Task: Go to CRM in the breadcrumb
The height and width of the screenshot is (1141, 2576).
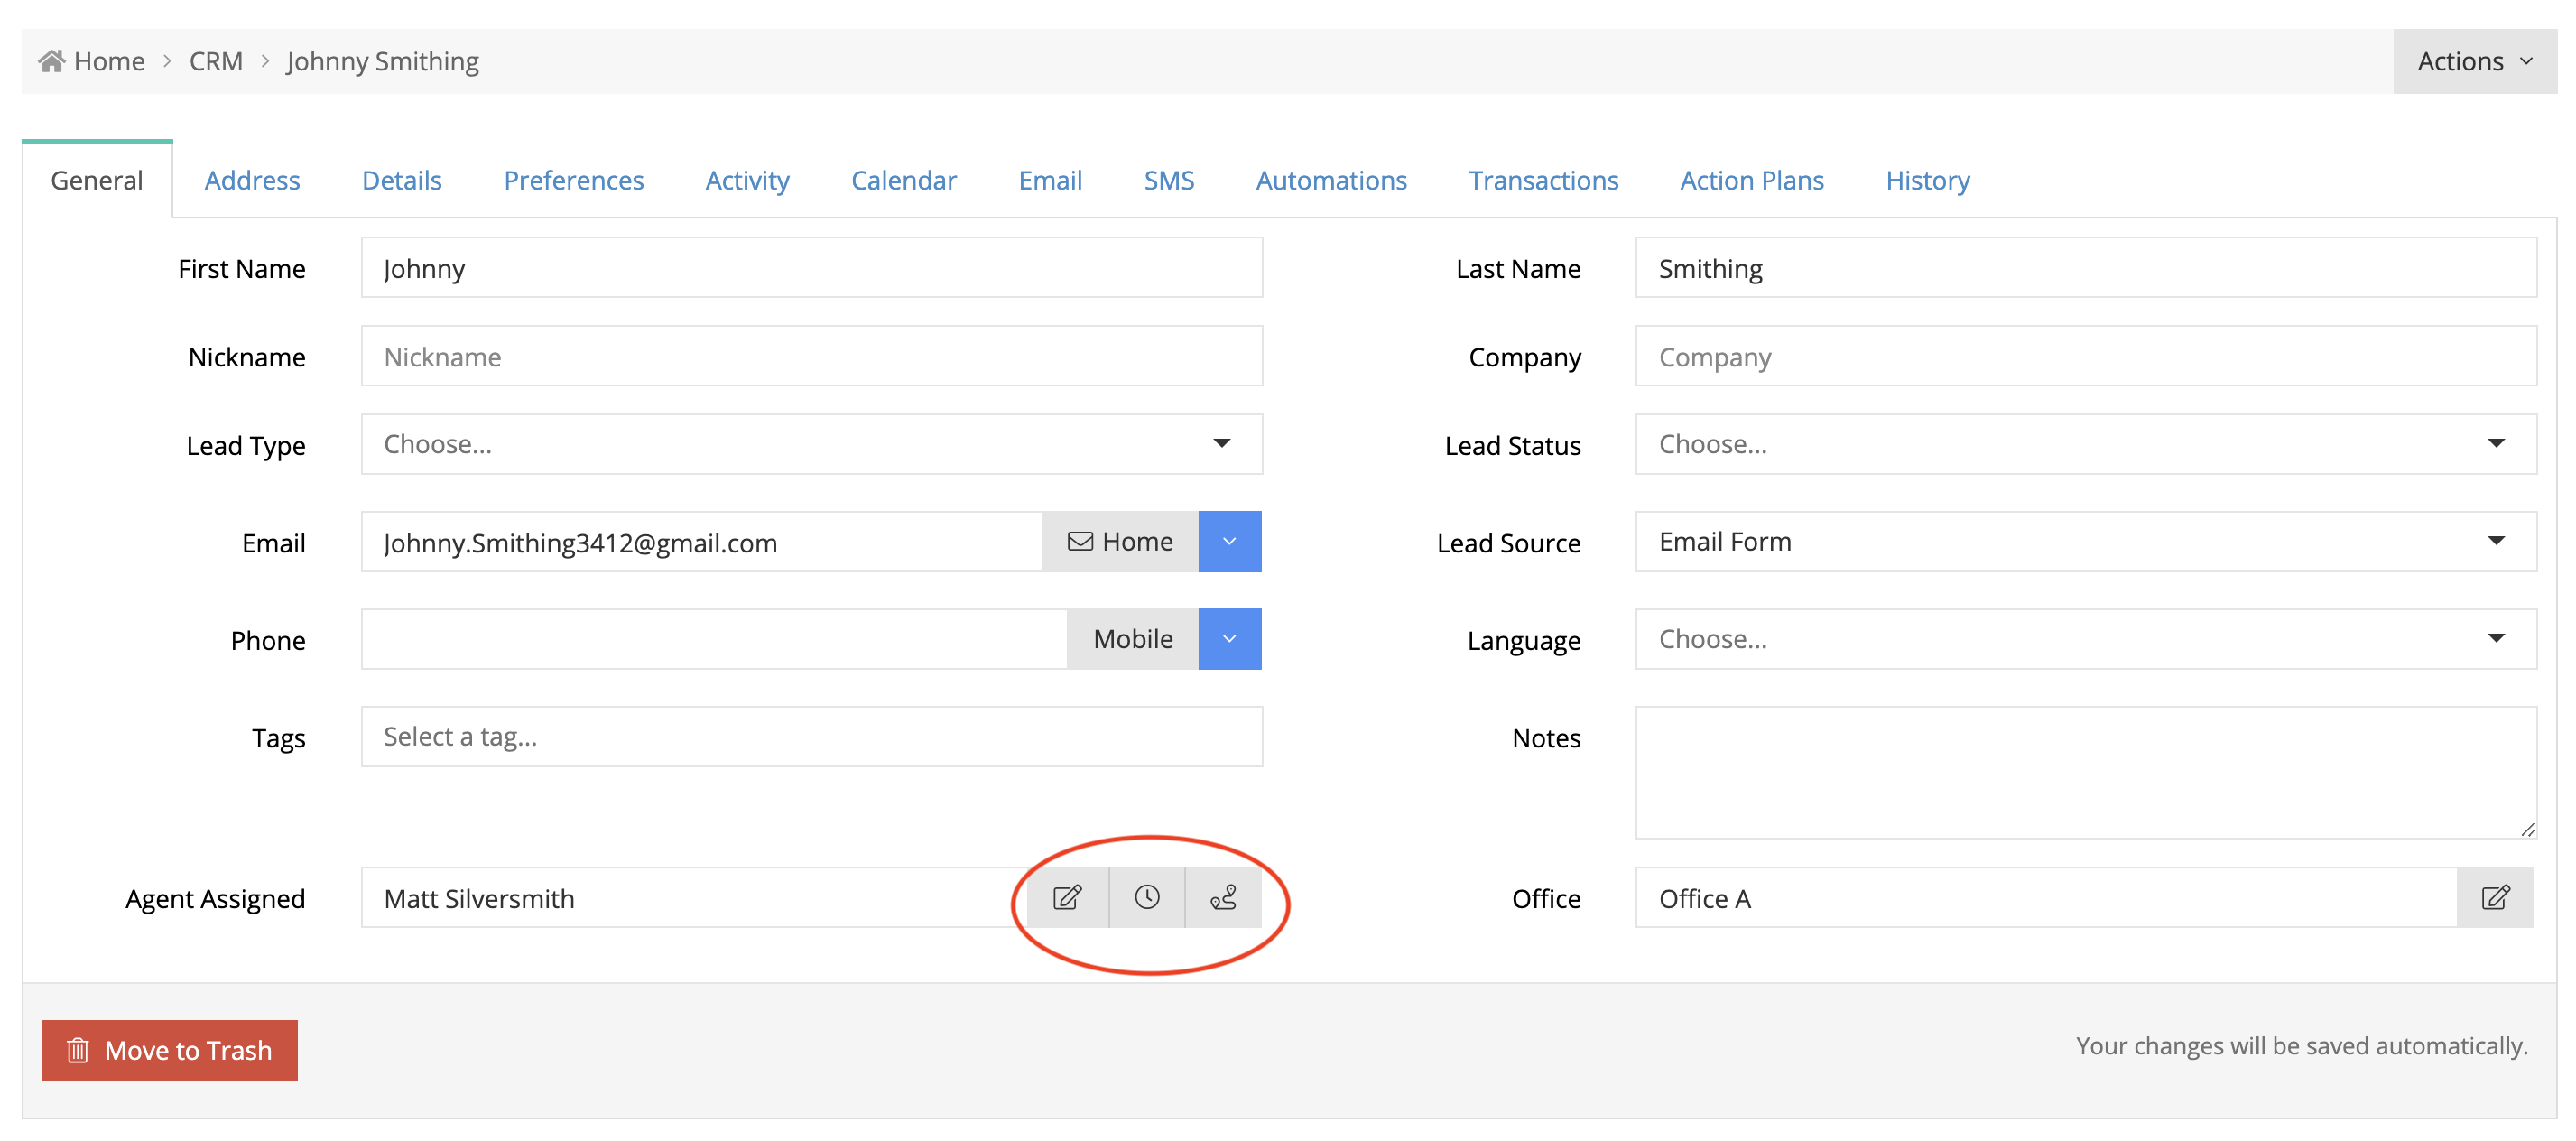Action: [215, 61]
